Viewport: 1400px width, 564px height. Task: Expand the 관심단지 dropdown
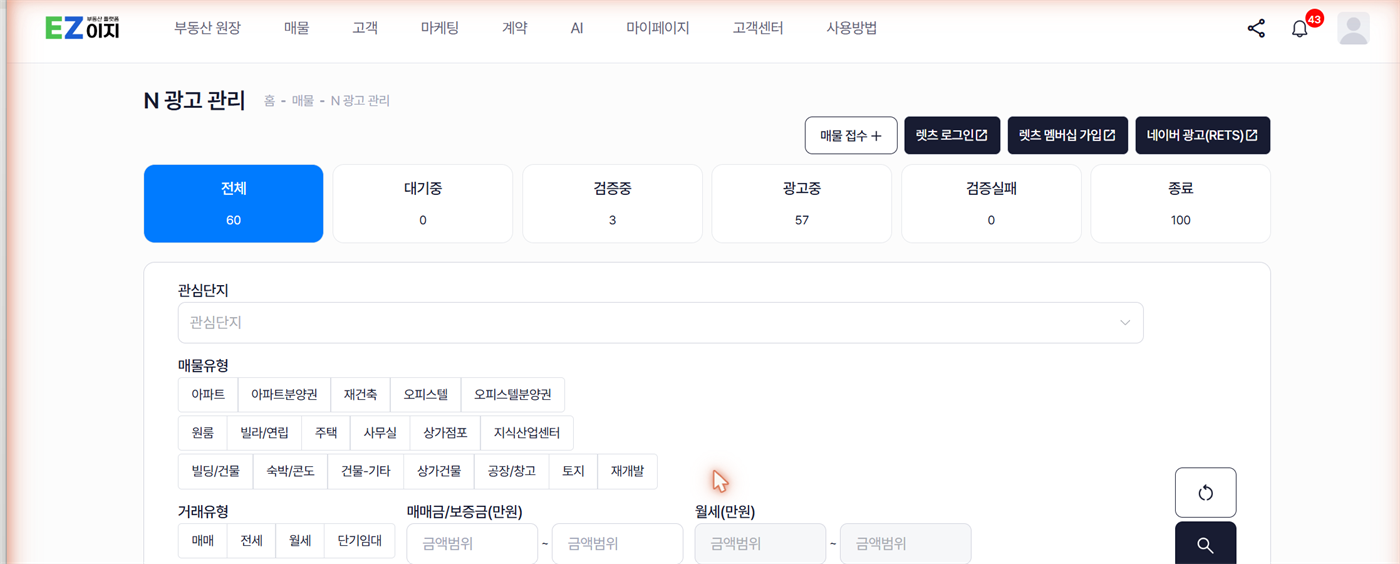(x=660, y=323)
